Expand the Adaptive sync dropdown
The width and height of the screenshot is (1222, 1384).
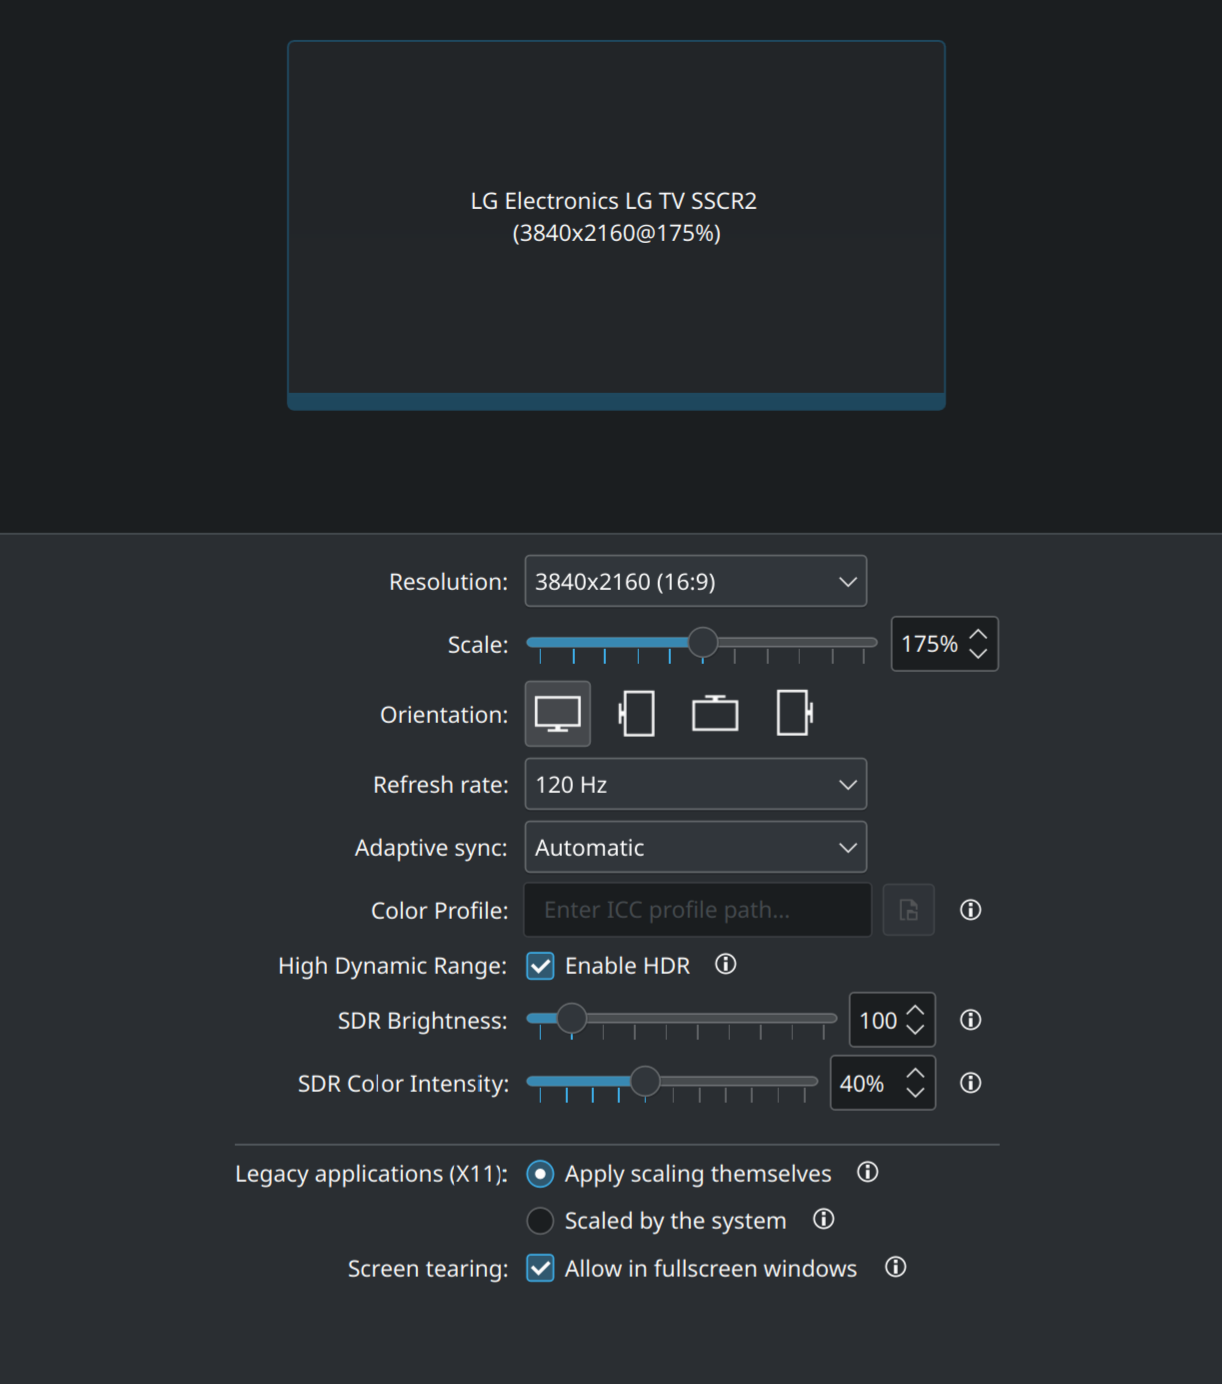[695, 848]
